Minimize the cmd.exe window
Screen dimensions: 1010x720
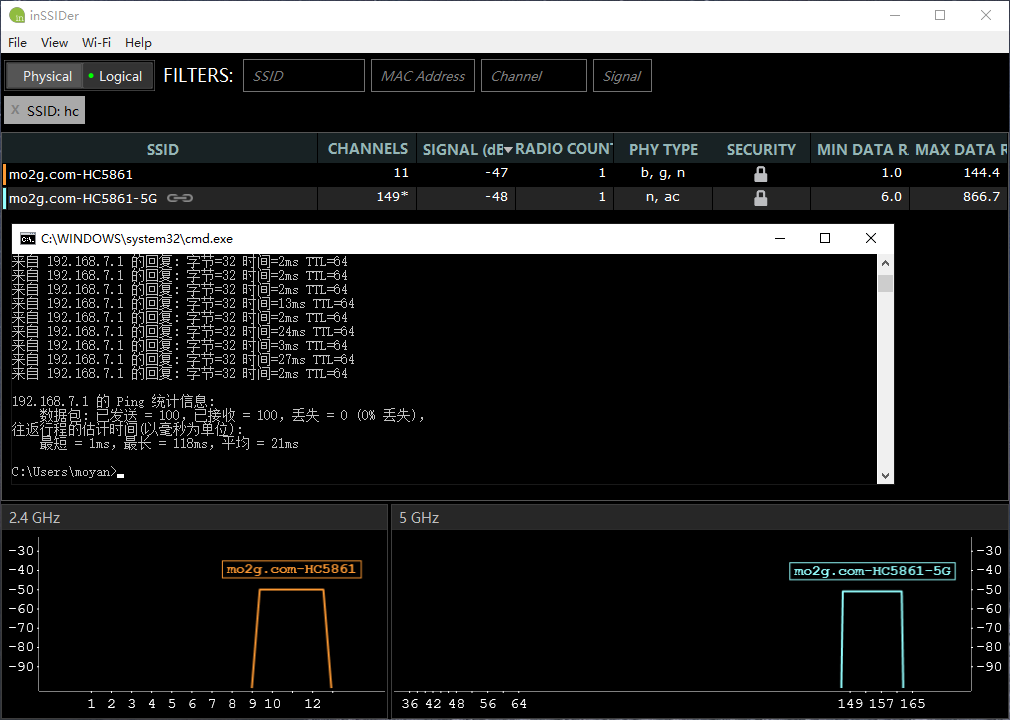[x=779, y=238]
